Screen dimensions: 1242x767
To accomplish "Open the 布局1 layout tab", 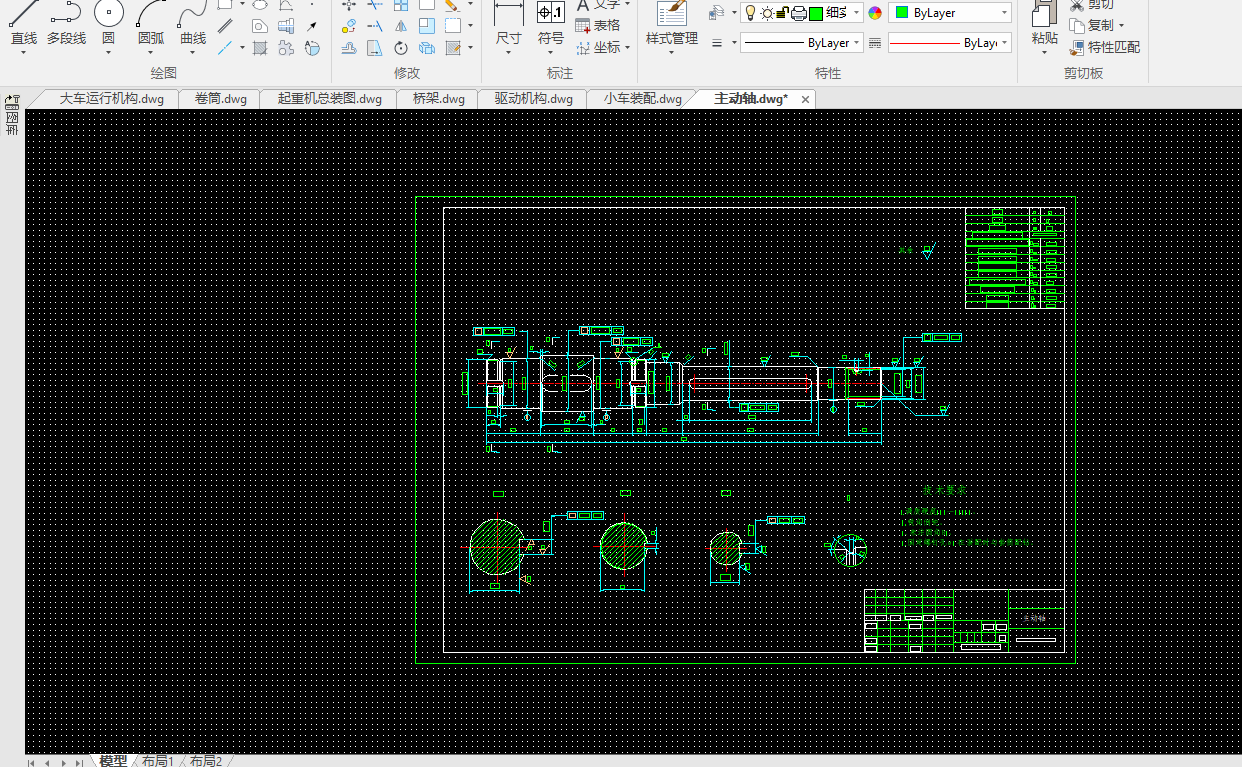I will pyautogui.click(x=158, y=761).
